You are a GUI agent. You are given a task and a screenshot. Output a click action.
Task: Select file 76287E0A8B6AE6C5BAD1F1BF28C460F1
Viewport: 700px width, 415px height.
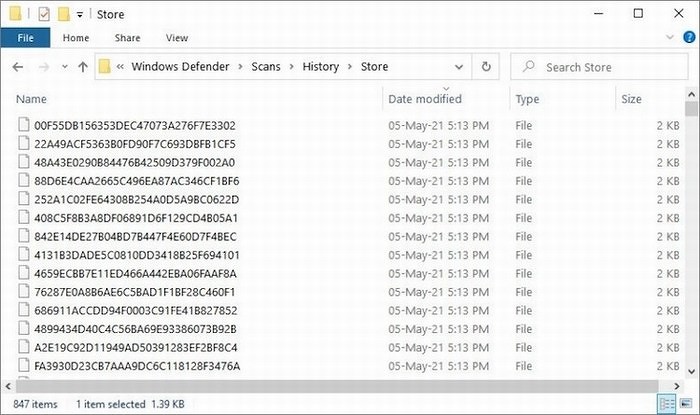[134, 292]
